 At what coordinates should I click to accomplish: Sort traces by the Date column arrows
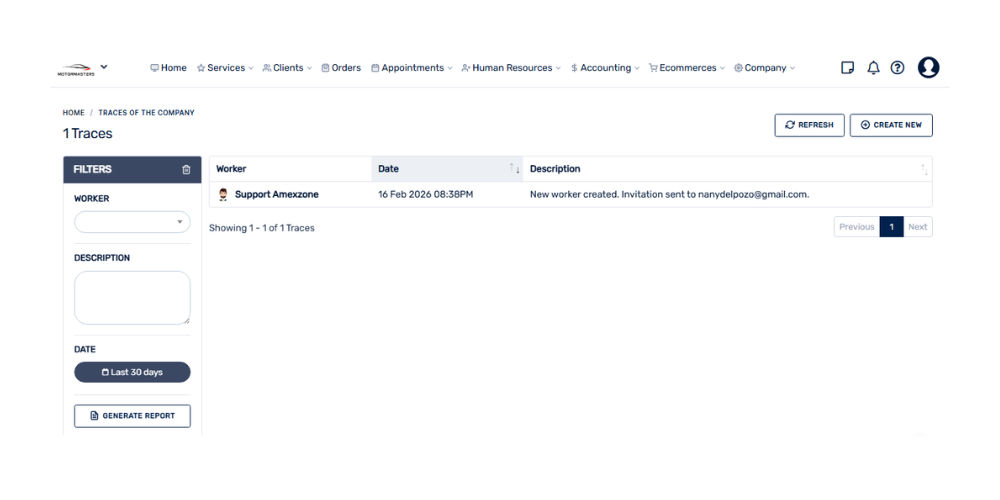pos(514,169)
